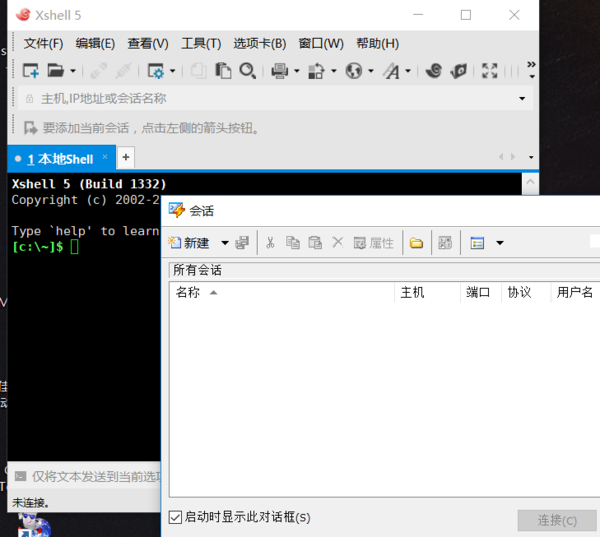600x537 pixels.
Task: Open the 查看(V) menu
Action: tap(148, 44)
